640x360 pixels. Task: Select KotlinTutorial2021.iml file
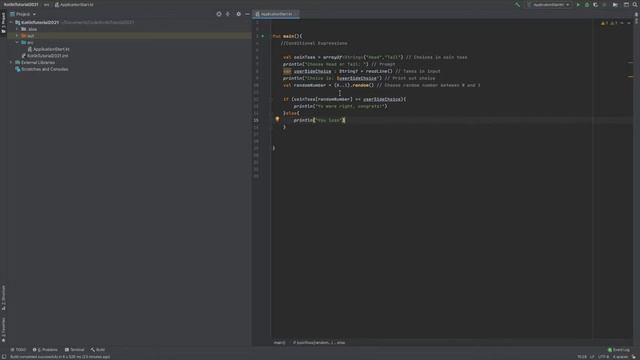47,56
